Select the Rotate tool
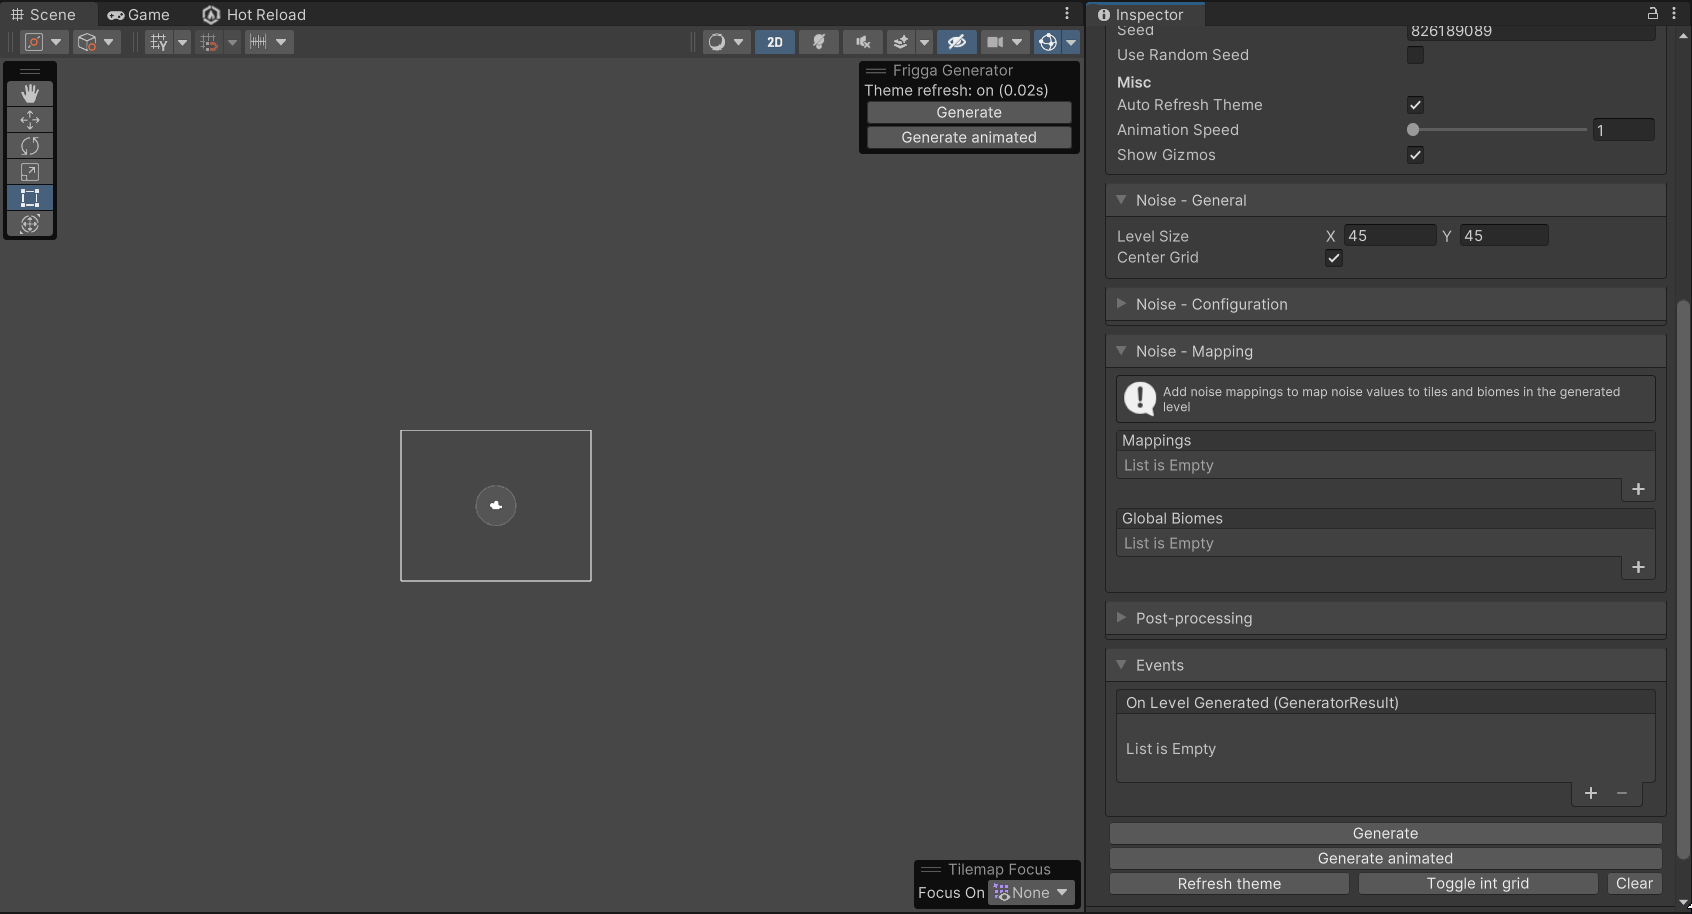This screenshot has height=914, width=1692. [30, 146]
